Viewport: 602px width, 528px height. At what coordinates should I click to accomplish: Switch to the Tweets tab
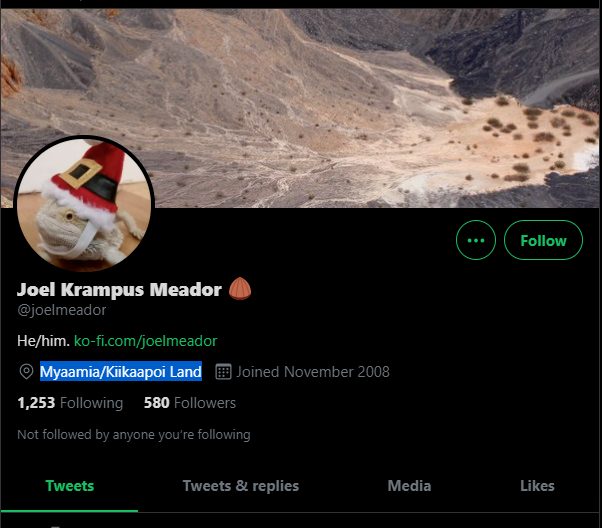[69, 486]
